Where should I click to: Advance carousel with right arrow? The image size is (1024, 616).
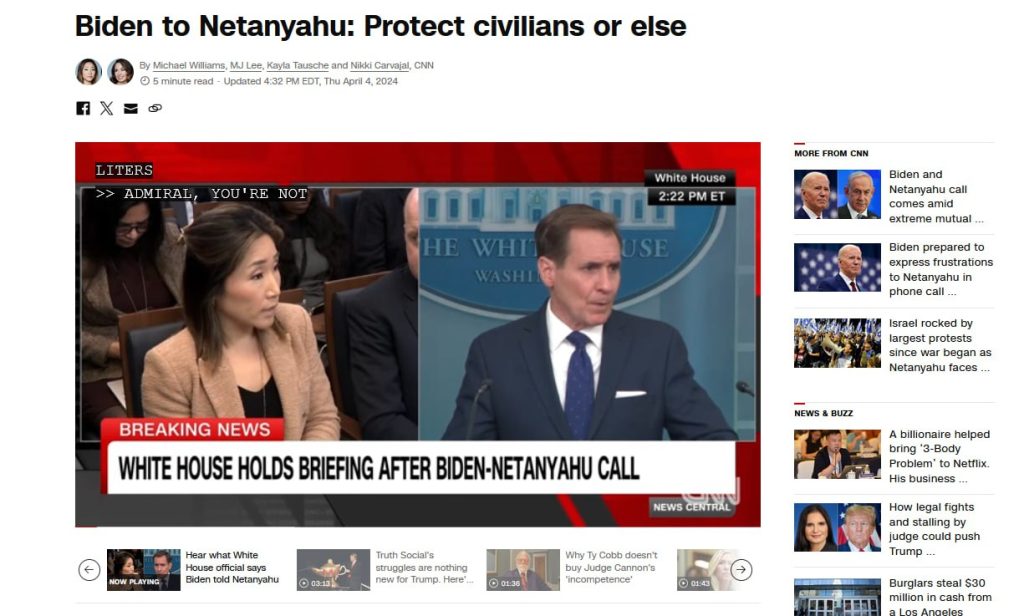741,570
